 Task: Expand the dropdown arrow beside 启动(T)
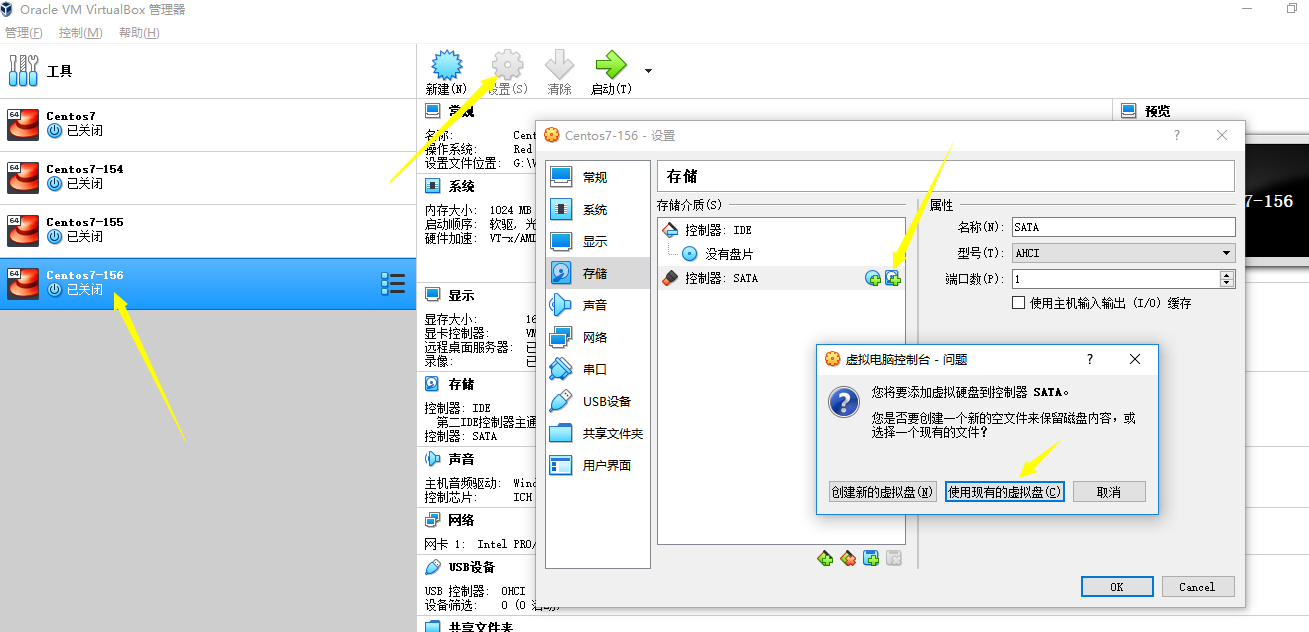tap(649, 71)
